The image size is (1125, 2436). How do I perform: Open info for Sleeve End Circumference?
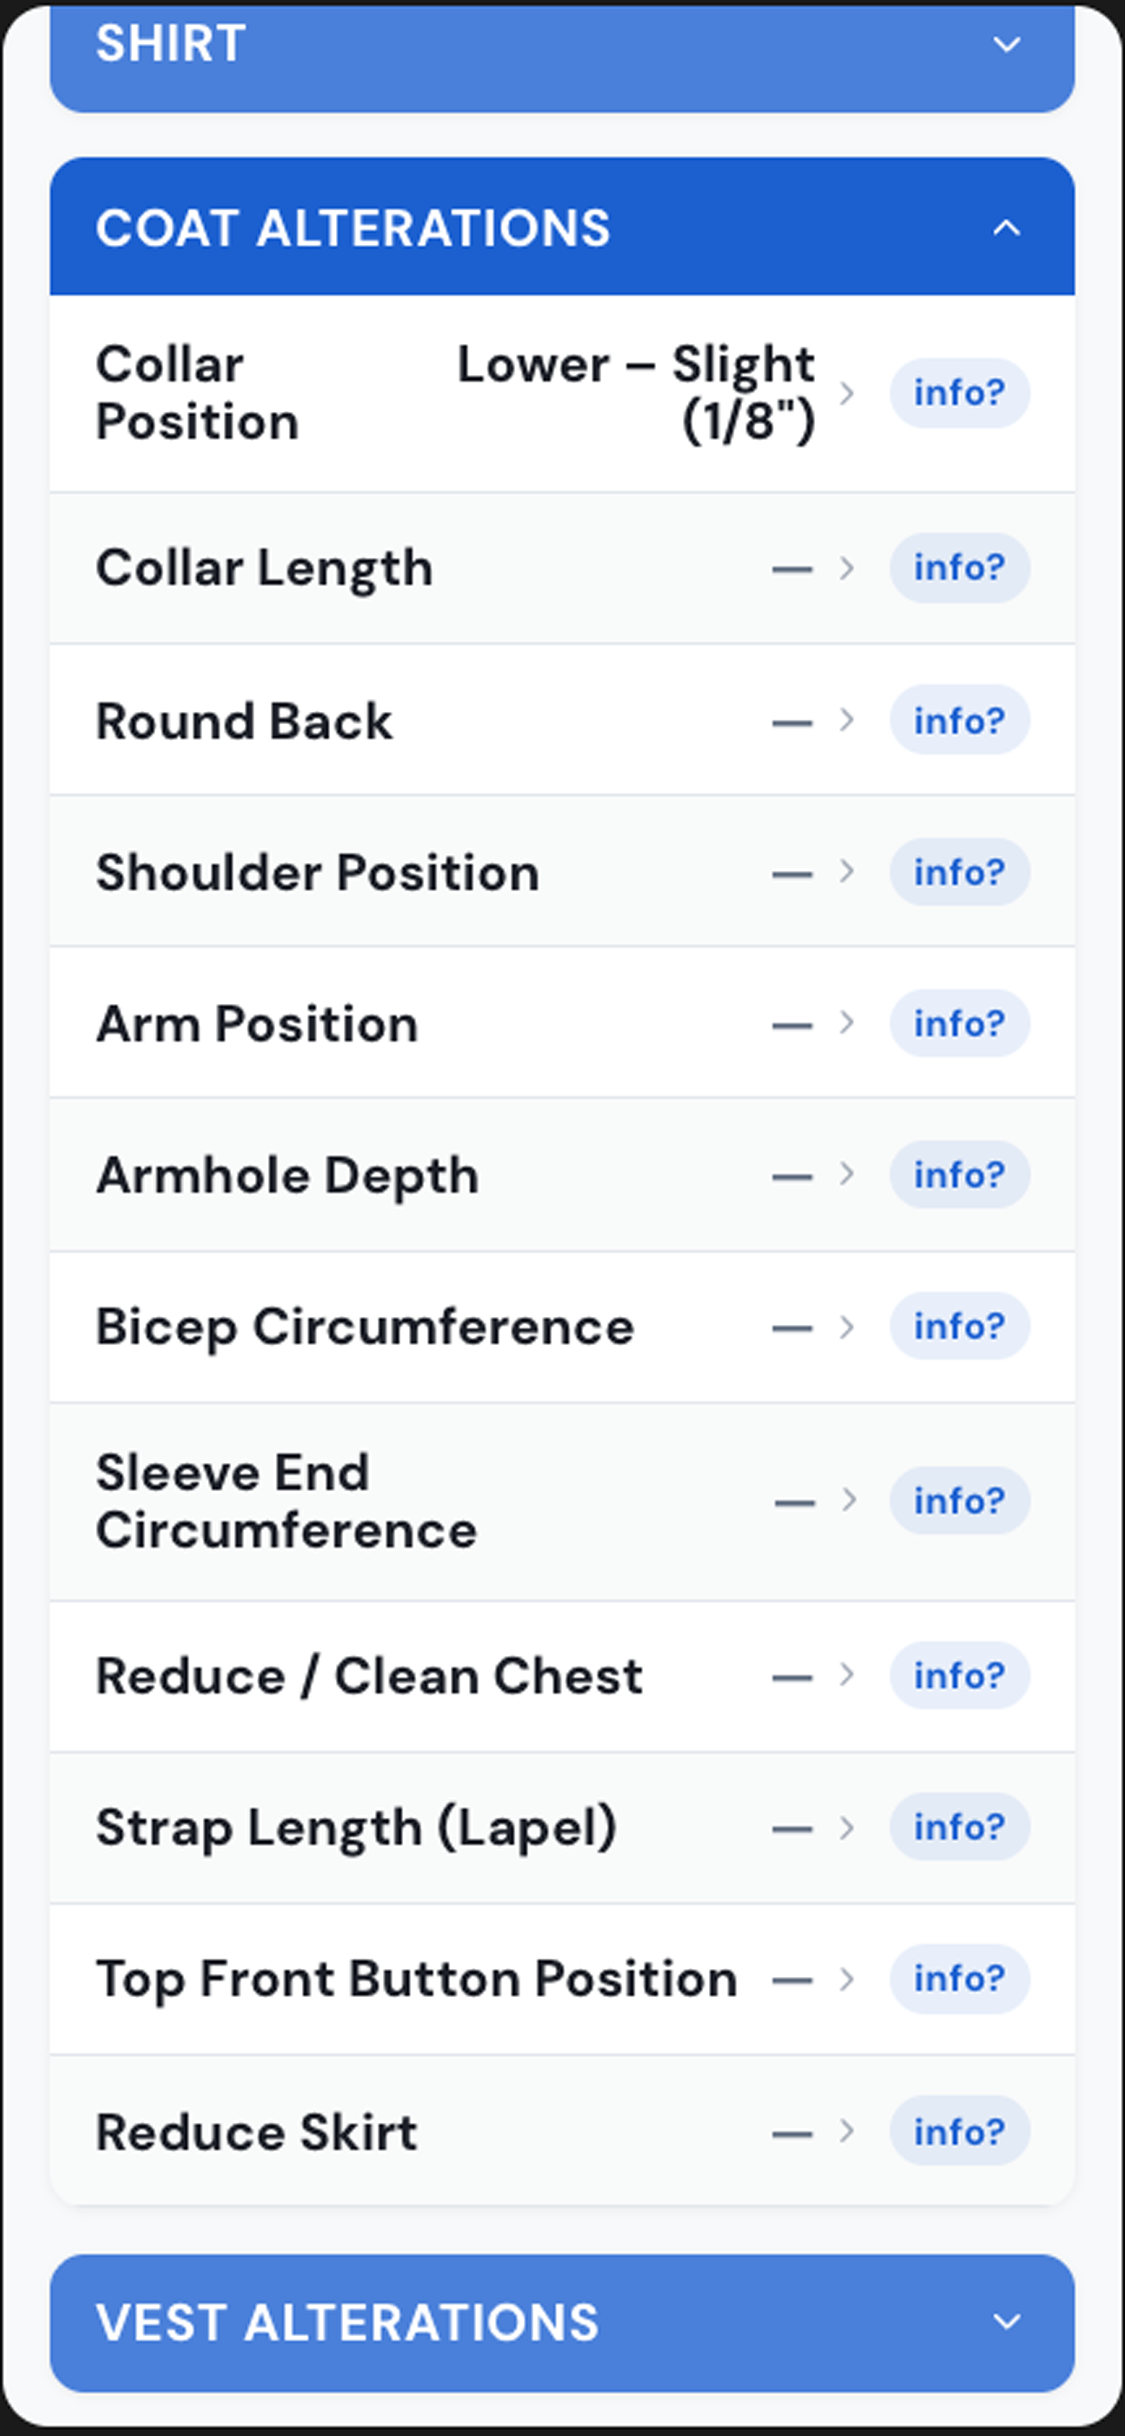(x=959, y=1501)
